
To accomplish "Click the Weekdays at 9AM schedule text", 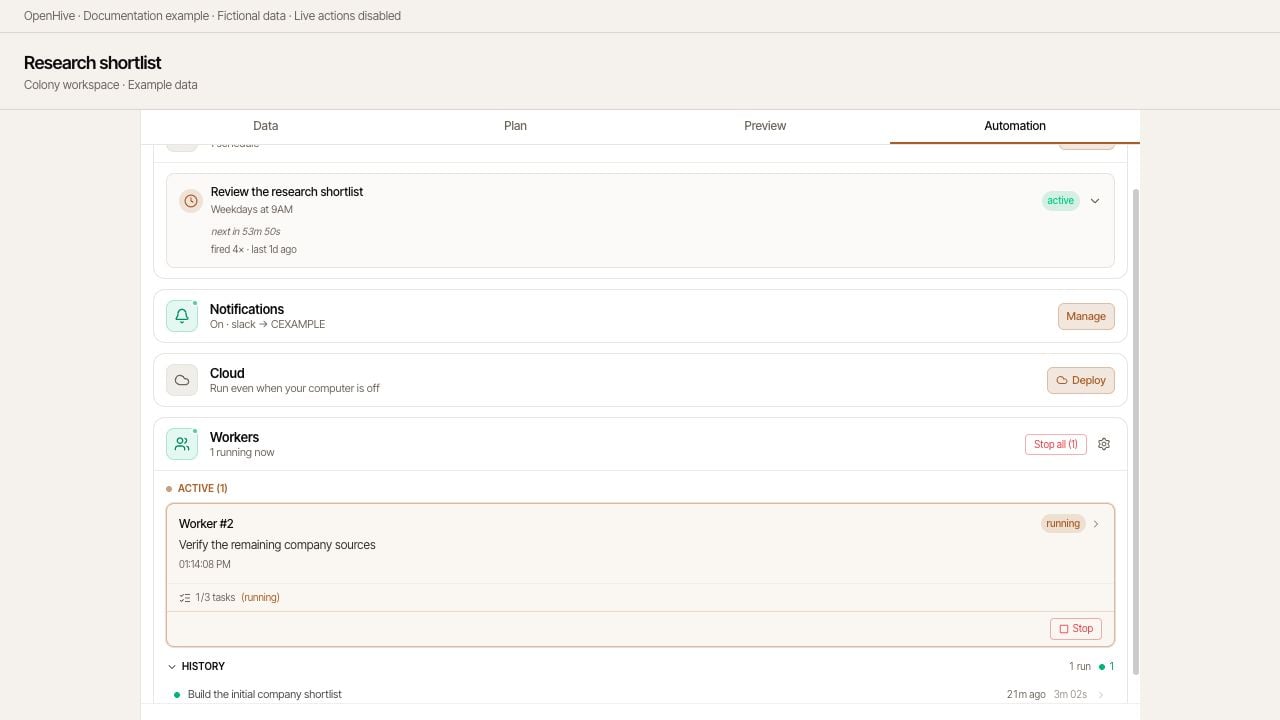I will point(252,210).
